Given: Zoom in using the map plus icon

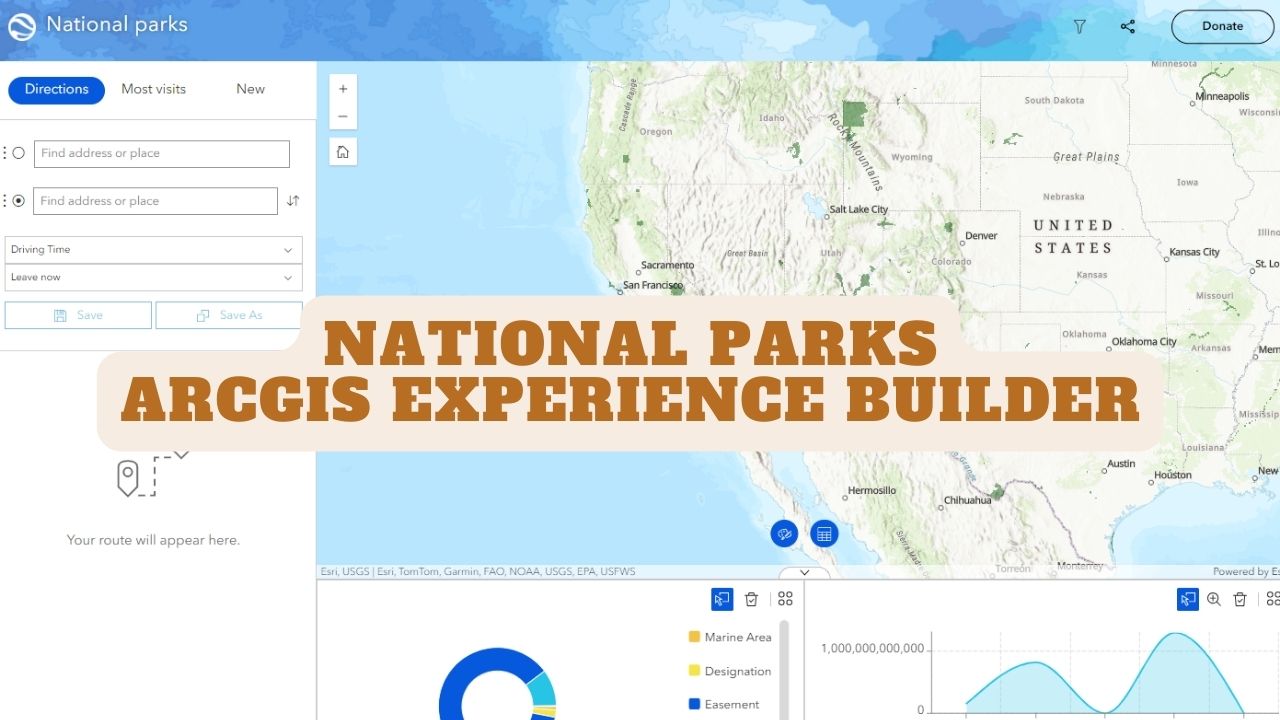Looking at the screenshot, I should [x=343, y=89].
